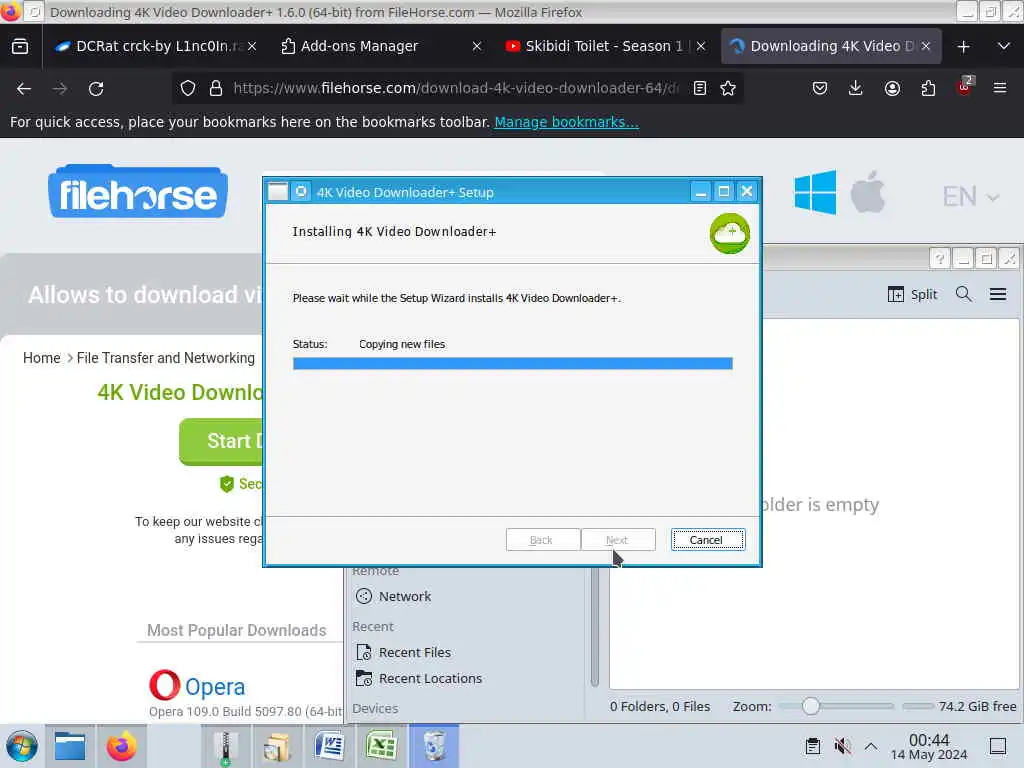Open Firefox View icon at tab bar start

tap(20, 46)
